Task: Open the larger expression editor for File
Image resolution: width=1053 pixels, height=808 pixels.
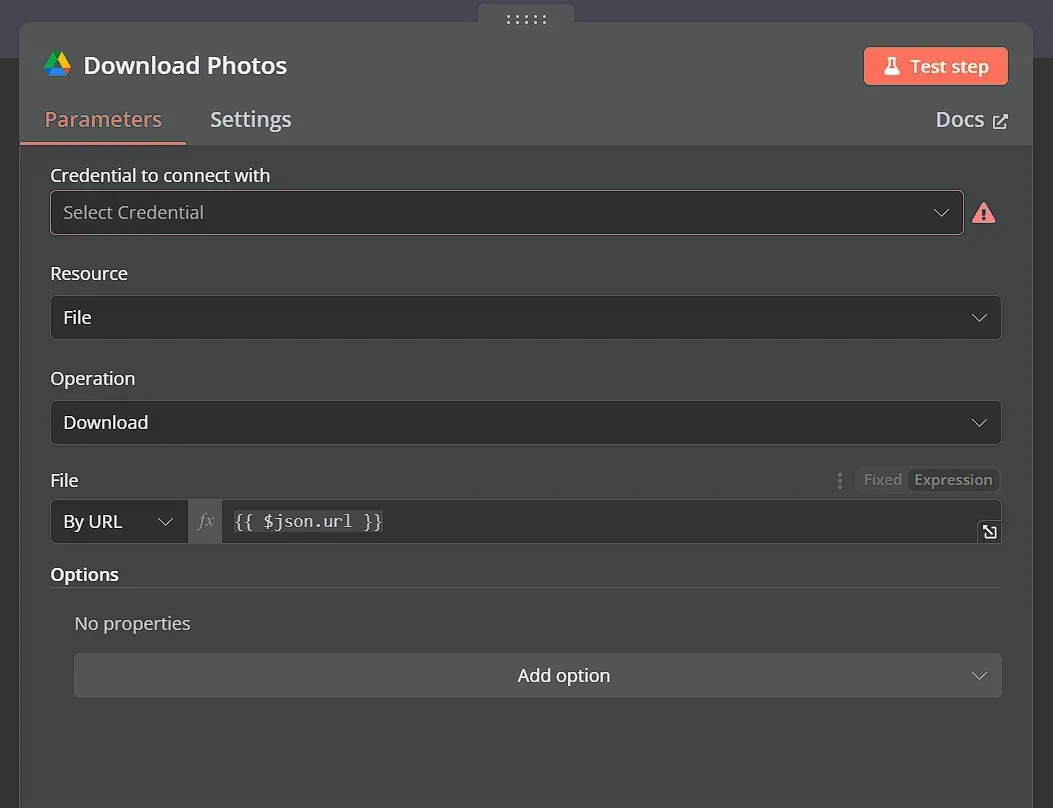Action: pyautogui.click(x=989, y=531)
